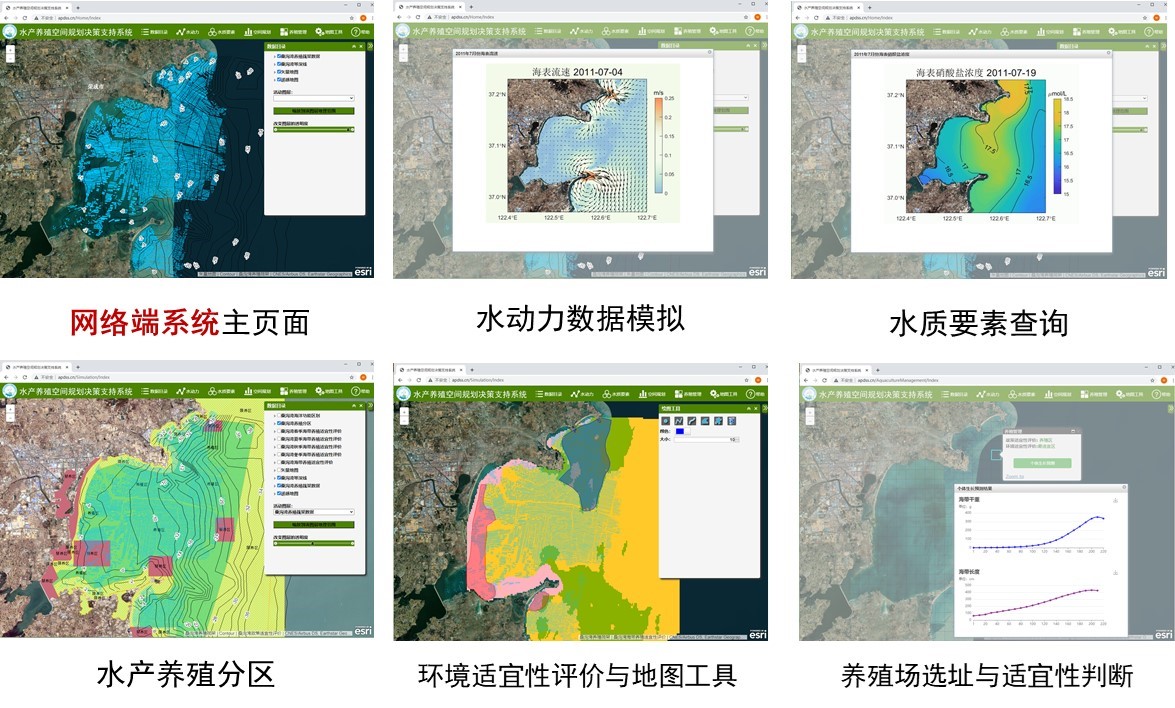1175x708 pixels.
Task: Click the blue colour swatch in 绘图工具 panel
Action: coord(682,431)
